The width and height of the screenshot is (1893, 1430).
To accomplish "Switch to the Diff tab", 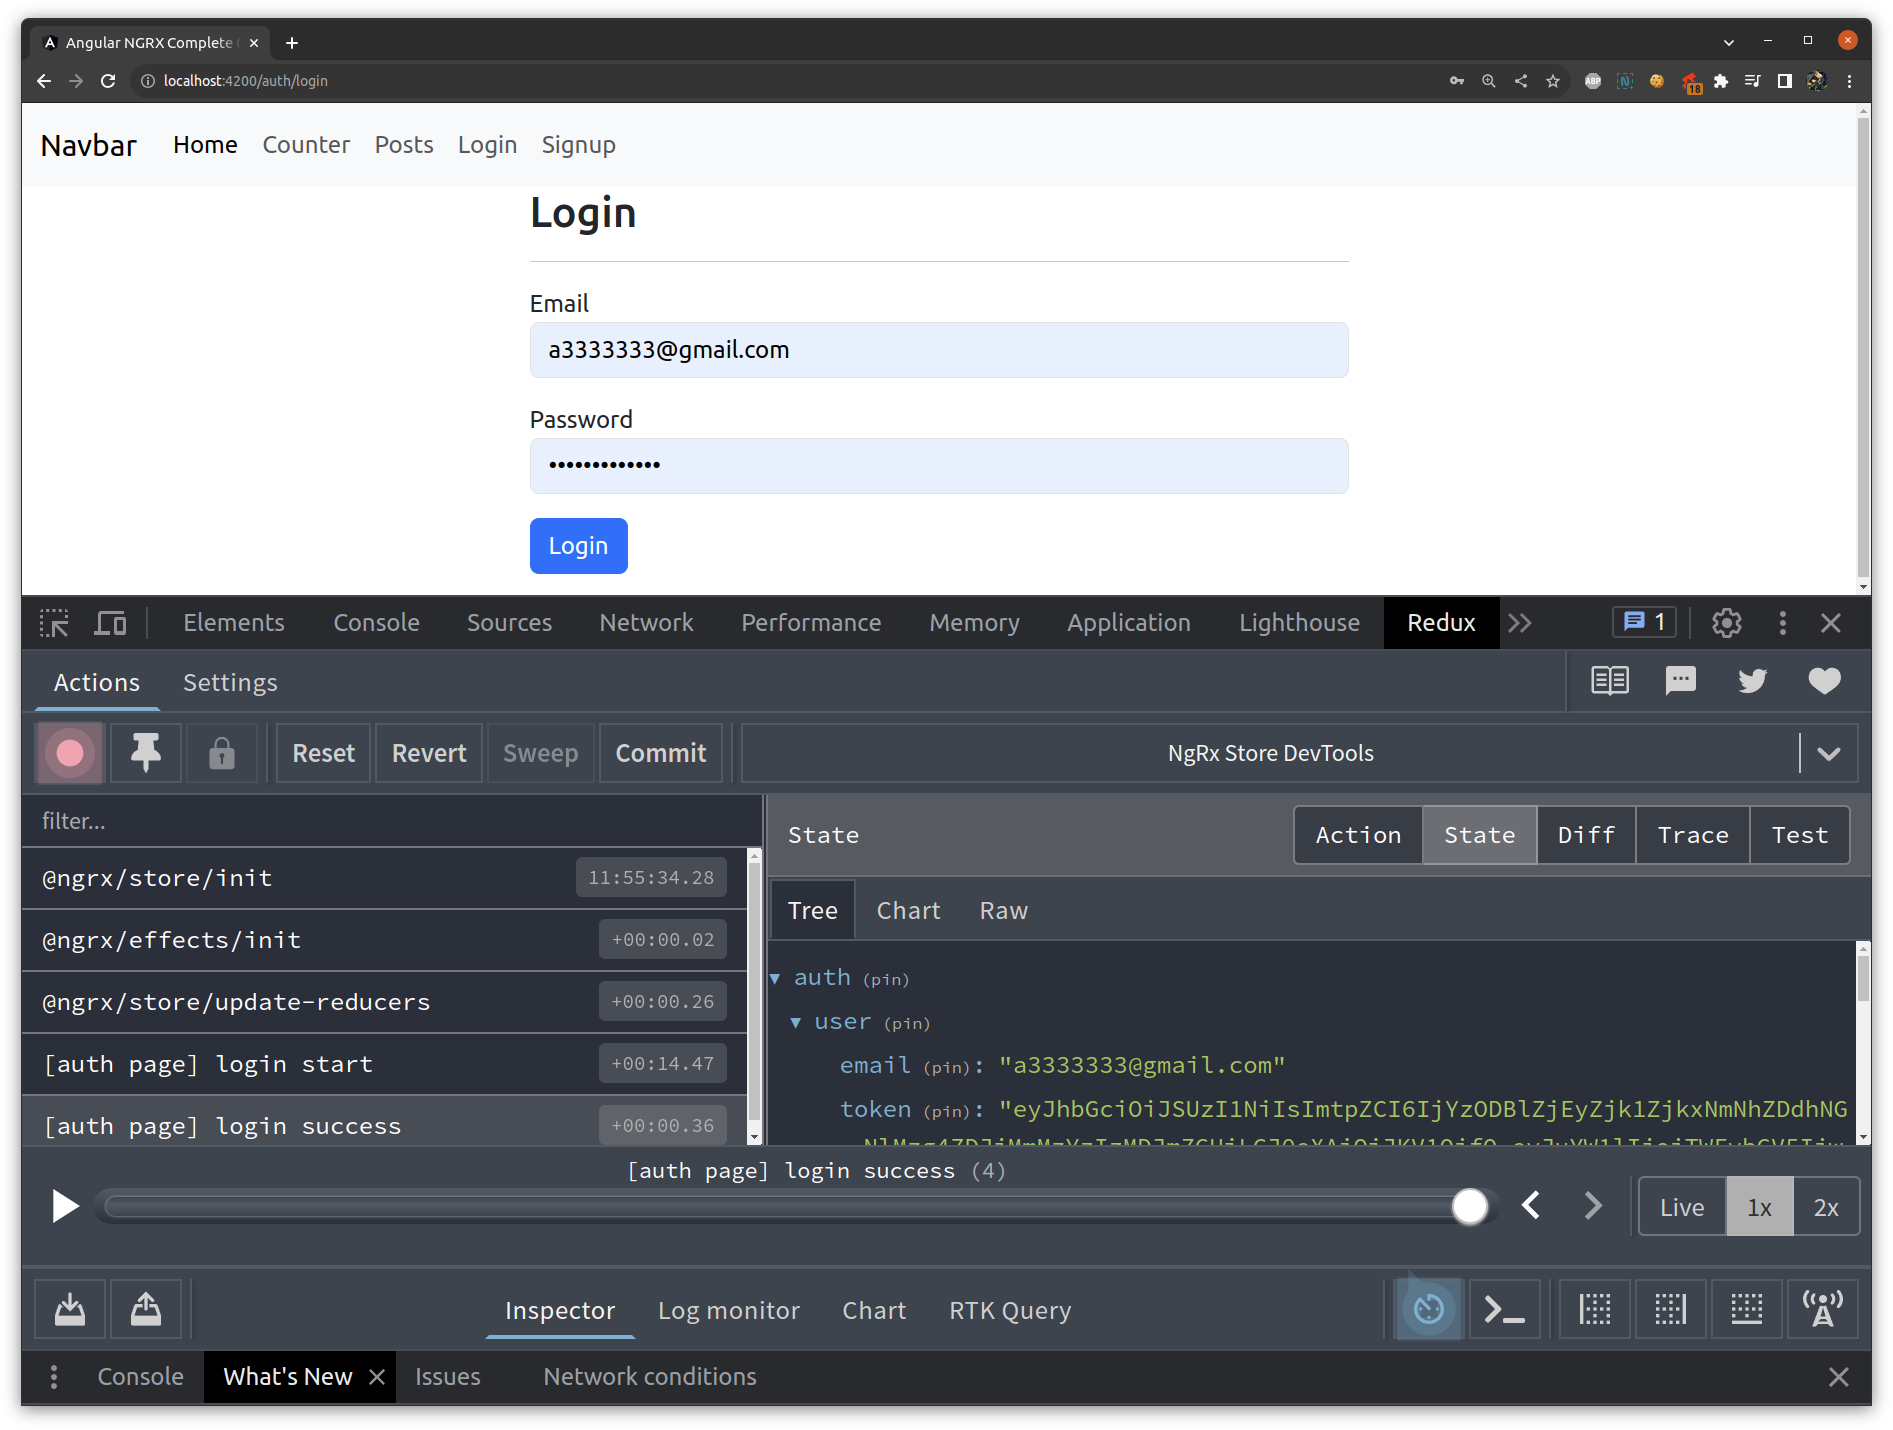I will tap(1585, 835).
